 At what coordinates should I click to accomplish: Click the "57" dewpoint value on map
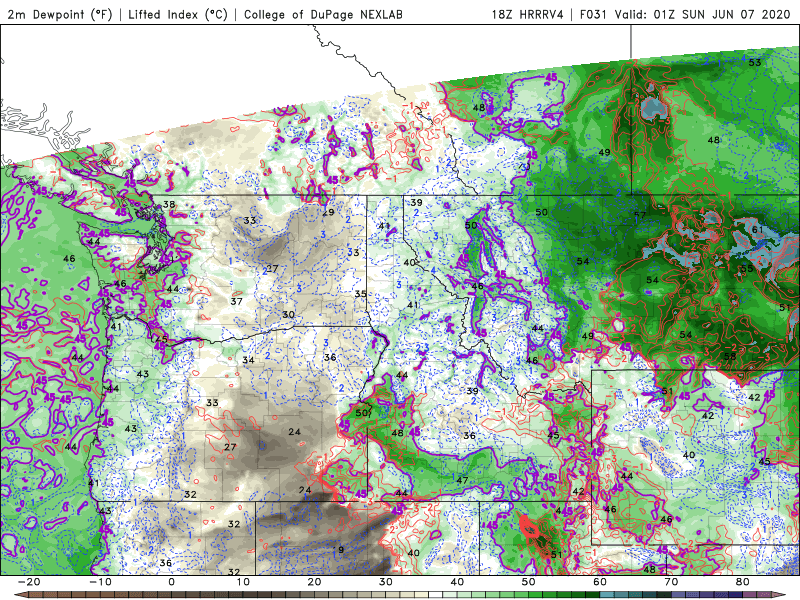tap(640, 215)
